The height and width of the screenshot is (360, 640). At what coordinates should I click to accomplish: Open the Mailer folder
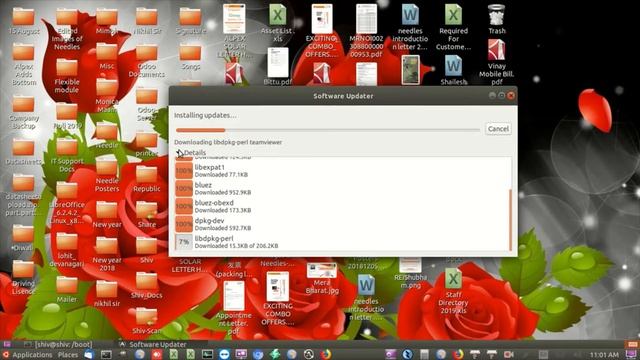[x=67, y=290]
